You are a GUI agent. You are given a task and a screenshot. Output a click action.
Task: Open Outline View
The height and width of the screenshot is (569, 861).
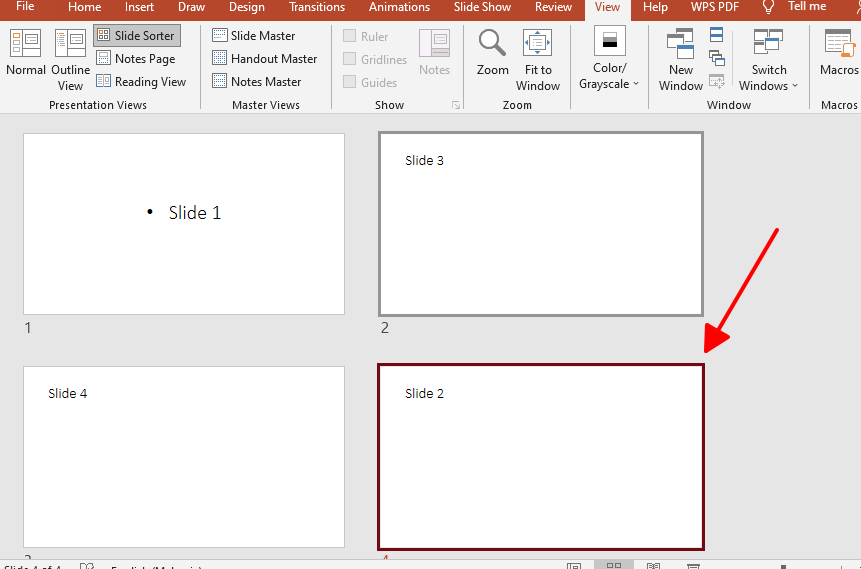click(70, 59)
